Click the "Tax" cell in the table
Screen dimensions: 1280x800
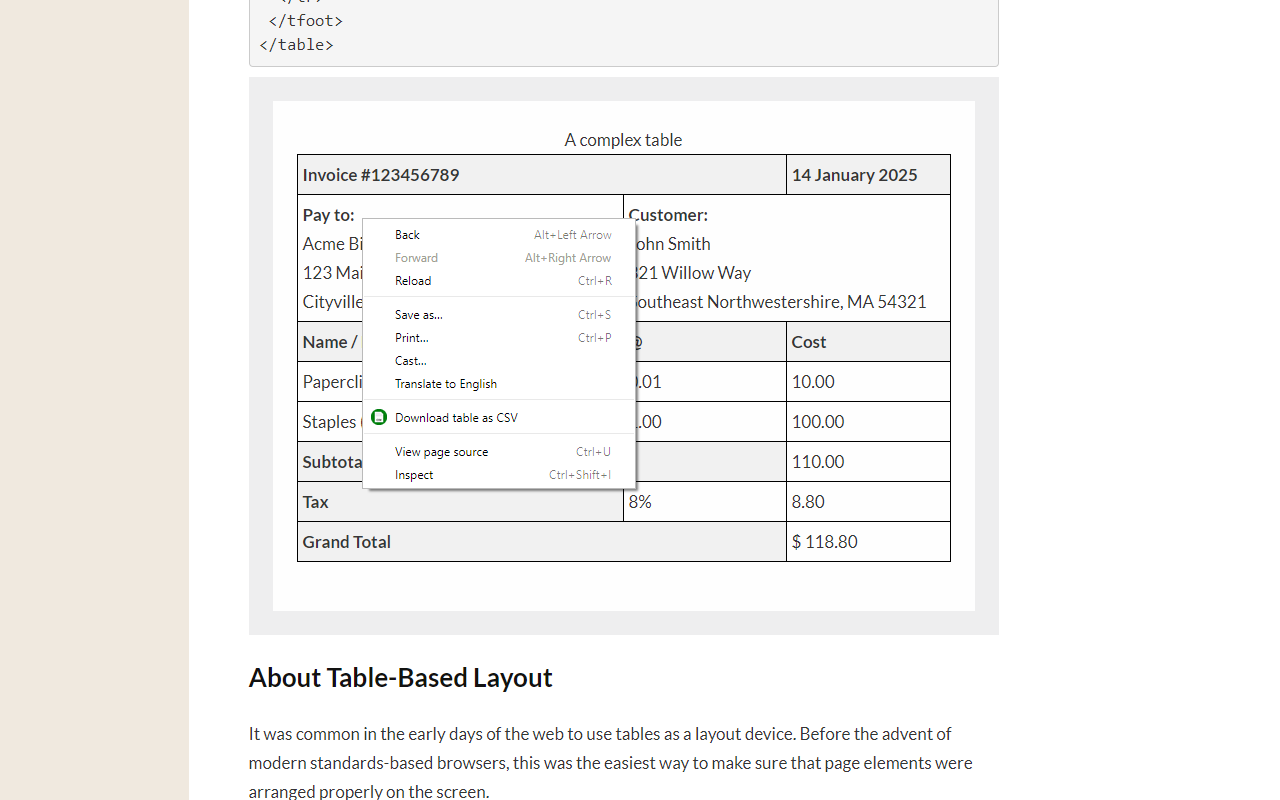pyautogui.click(x=315, y=501)
